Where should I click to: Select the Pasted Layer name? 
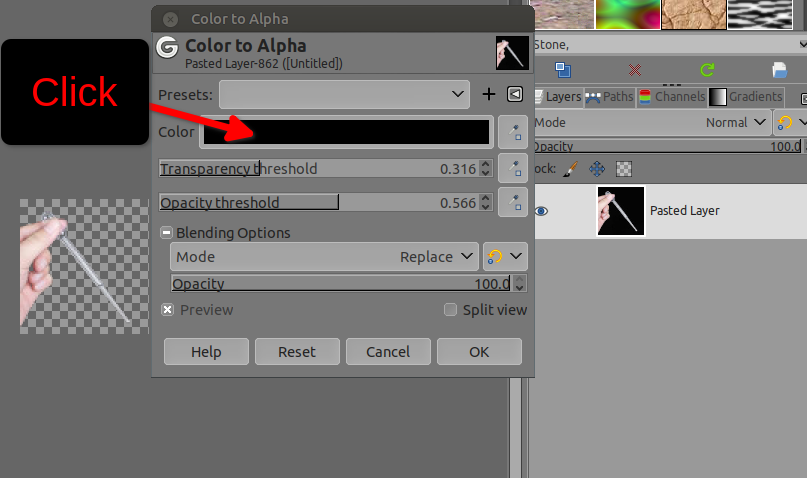click(685, 211)
